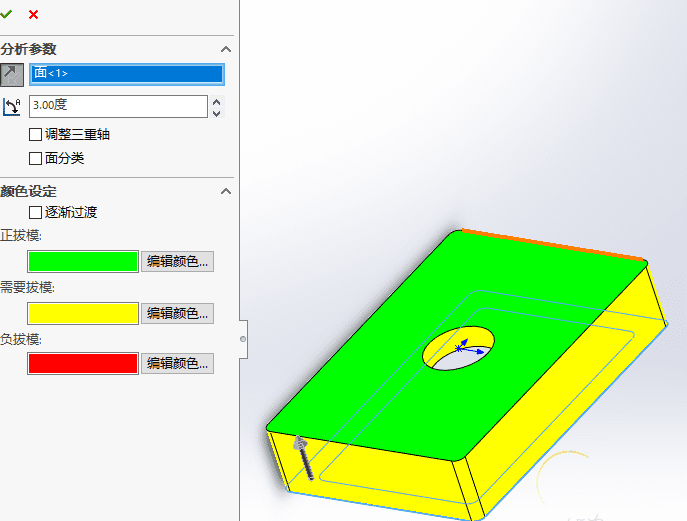Click the green 正拔模 color swatch
The image size is (687, 521).
tap(83, 262)
